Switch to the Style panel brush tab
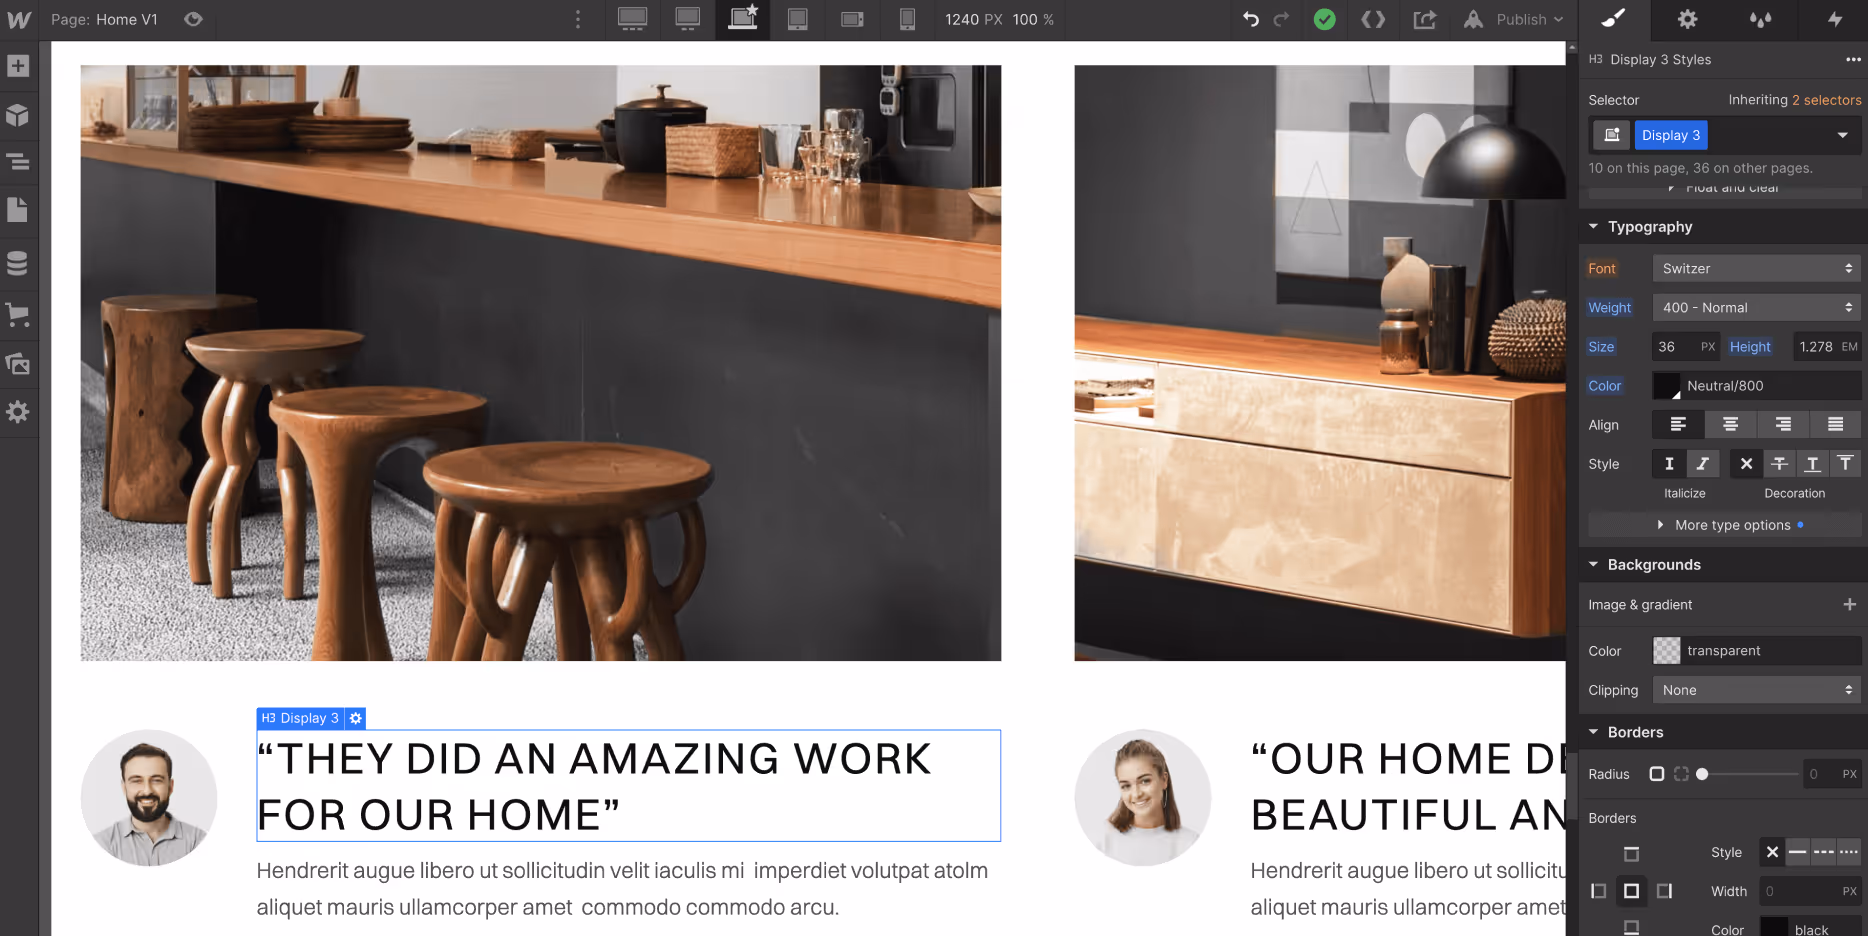Viewport: 1868px width, 936px height. point(1614,19)
